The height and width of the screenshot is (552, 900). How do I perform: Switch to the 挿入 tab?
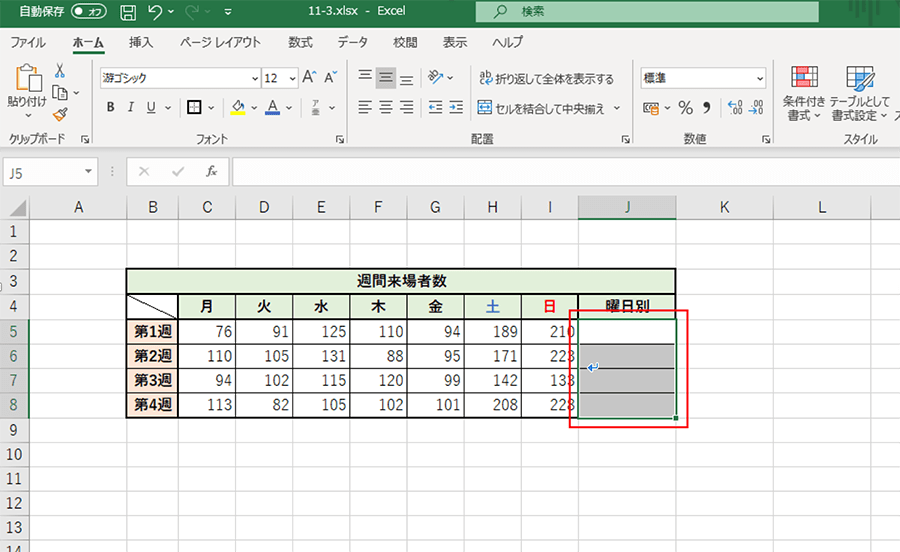(141, 43)
